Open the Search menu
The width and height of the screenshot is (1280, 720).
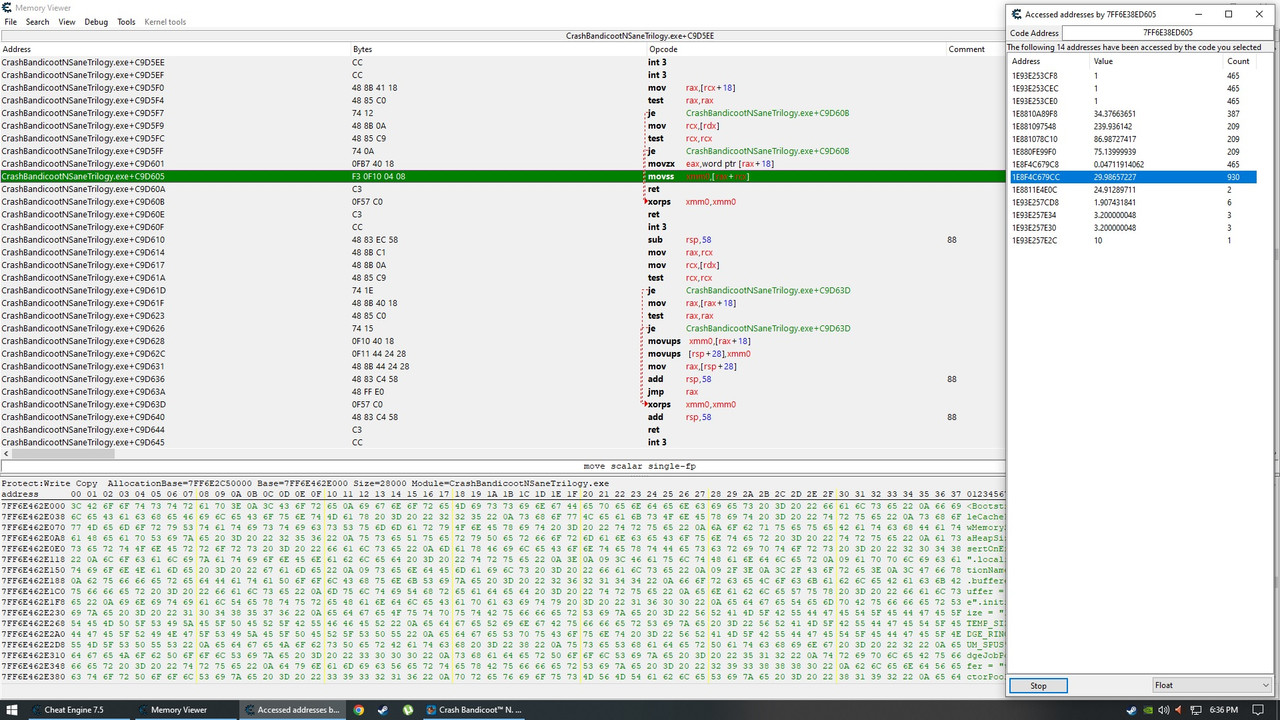click(37, 21)
